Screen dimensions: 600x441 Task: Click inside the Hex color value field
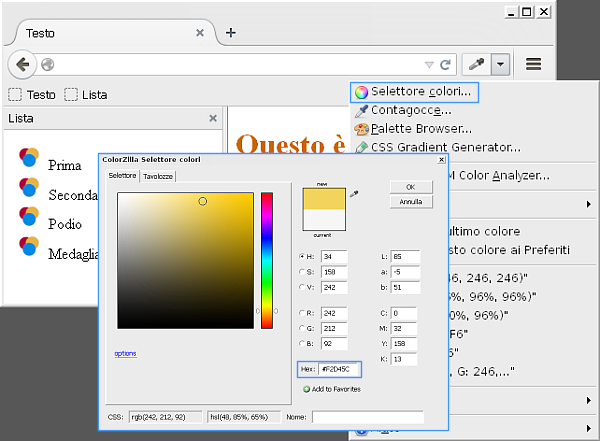tap(340, 369)
